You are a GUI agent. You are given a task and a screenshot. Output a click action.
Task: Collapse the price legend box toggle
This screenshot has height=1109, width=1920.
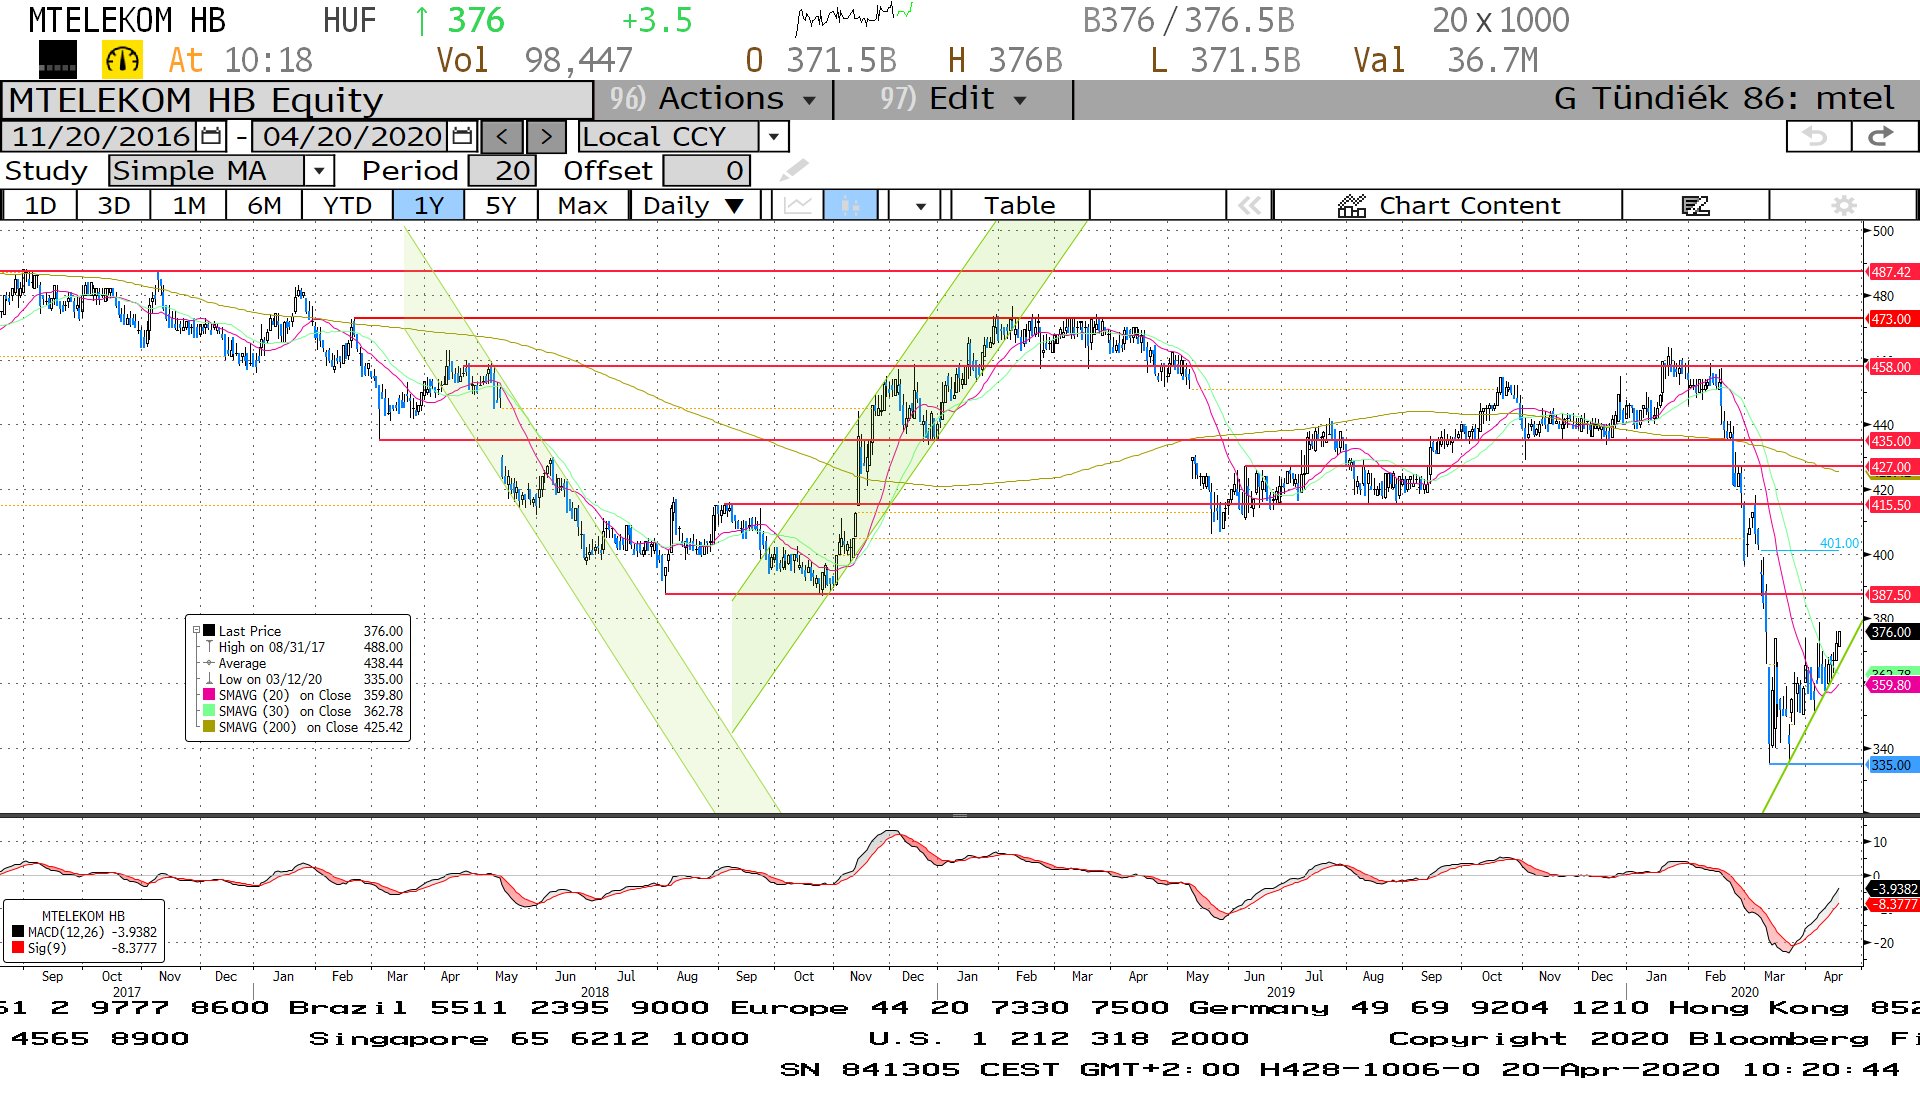196,631
